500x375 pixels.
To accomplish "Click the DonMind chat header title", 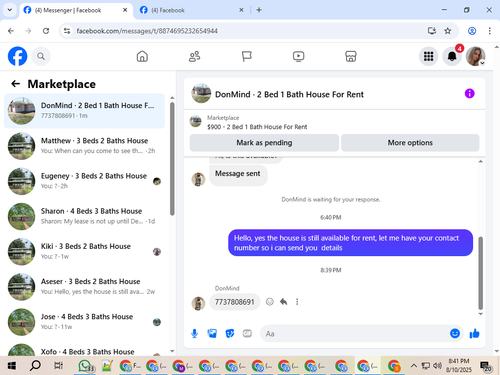I will pos(289,94).
